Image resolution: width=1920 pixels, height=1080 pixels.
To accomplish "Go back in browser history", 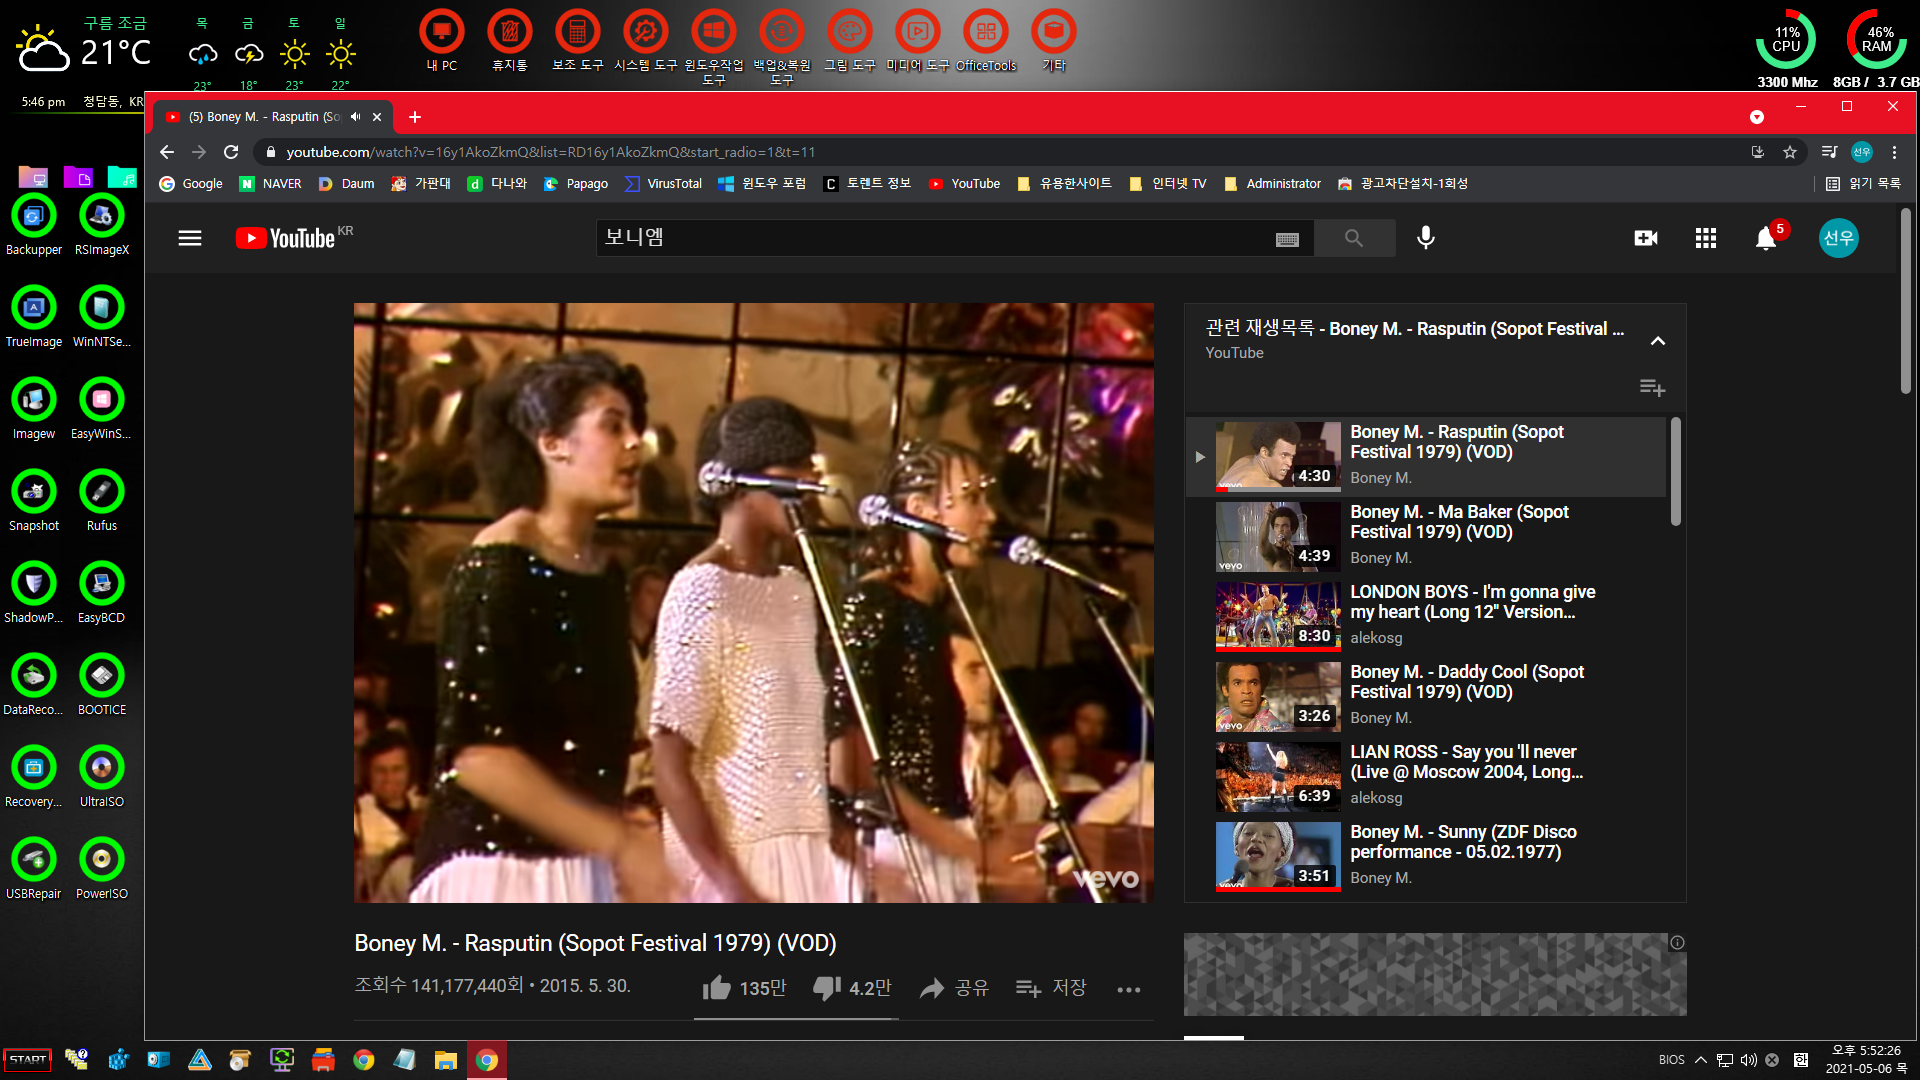I will click(167, 152).
